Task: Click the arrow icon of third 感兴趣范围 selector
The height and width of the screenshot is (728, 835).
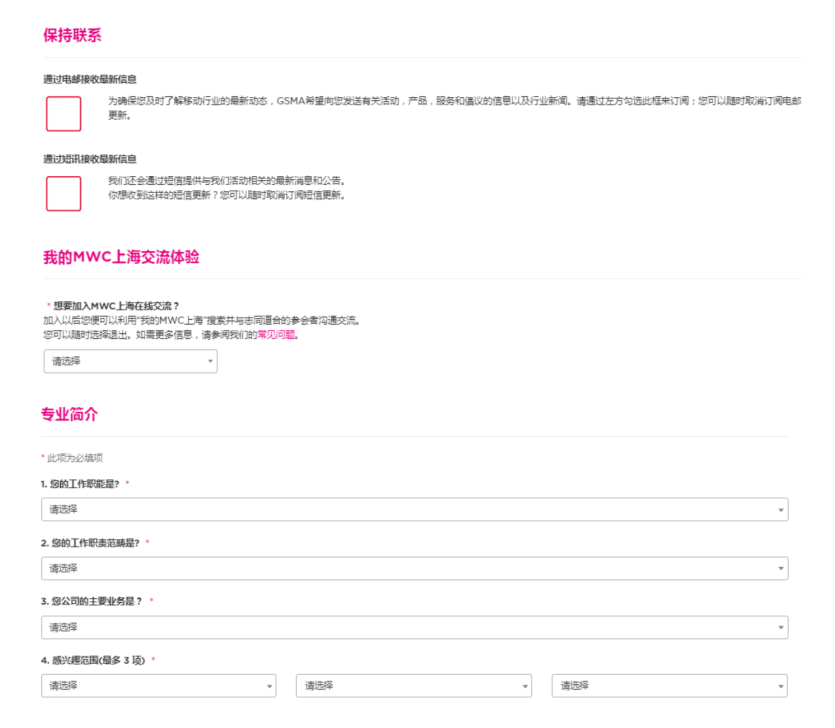Action: [x=780, y=686]
